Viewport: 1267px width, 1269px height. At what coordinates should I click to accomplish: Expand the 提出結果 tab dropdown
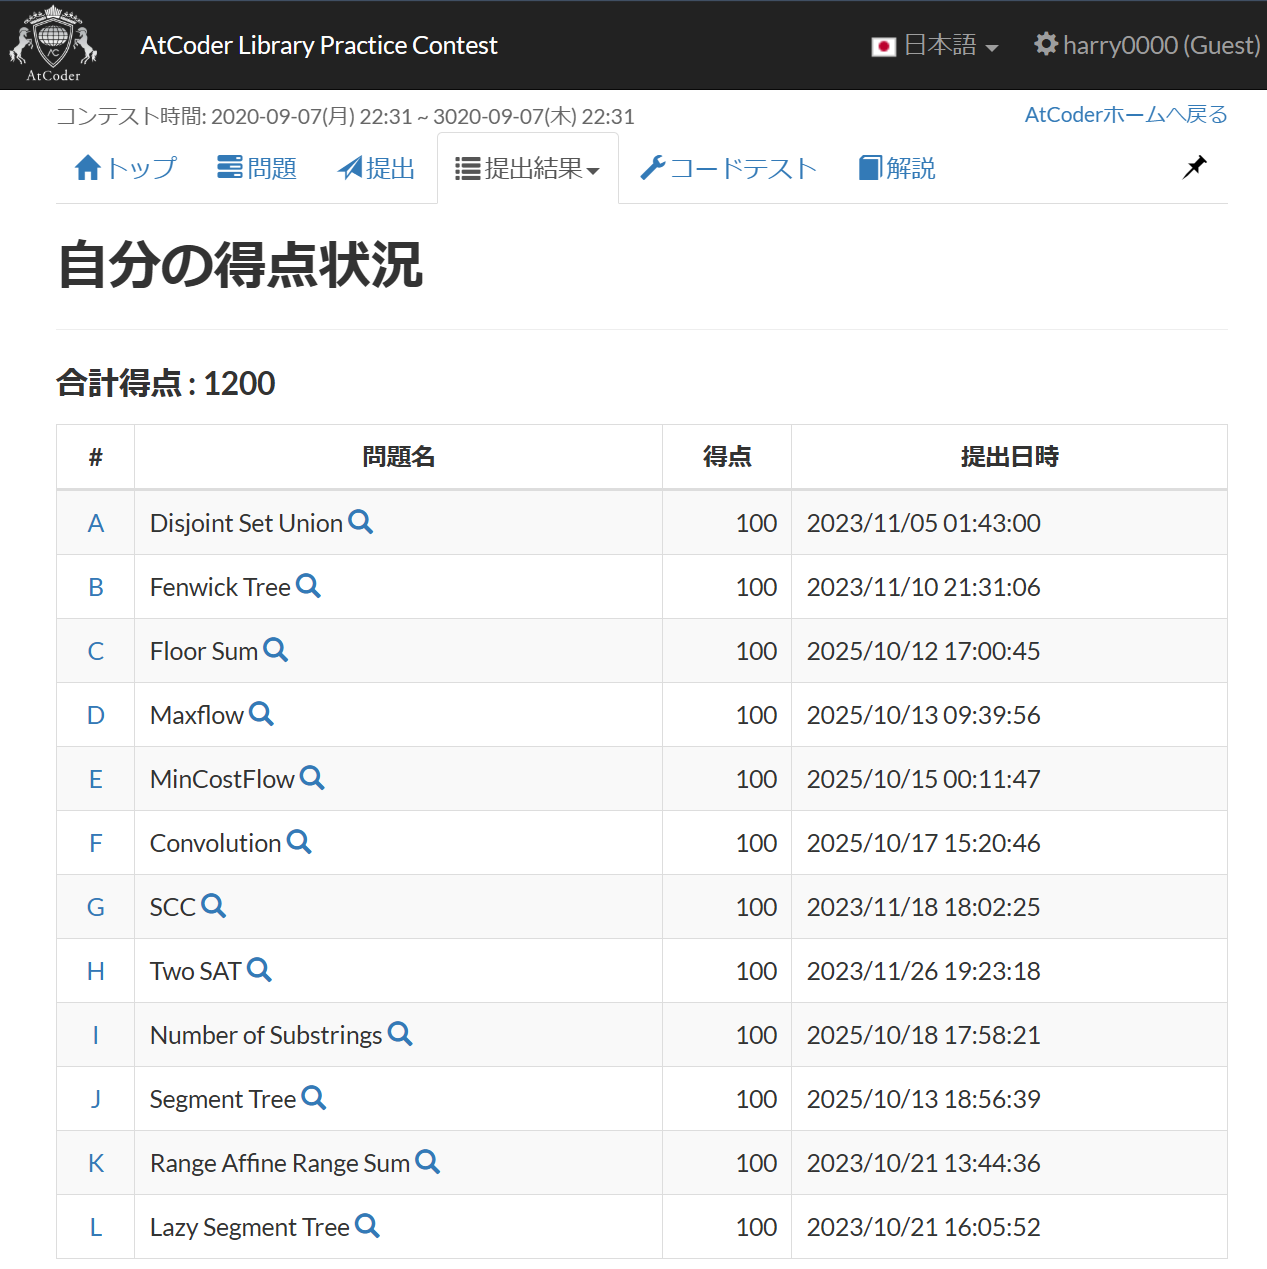(527, 169)
